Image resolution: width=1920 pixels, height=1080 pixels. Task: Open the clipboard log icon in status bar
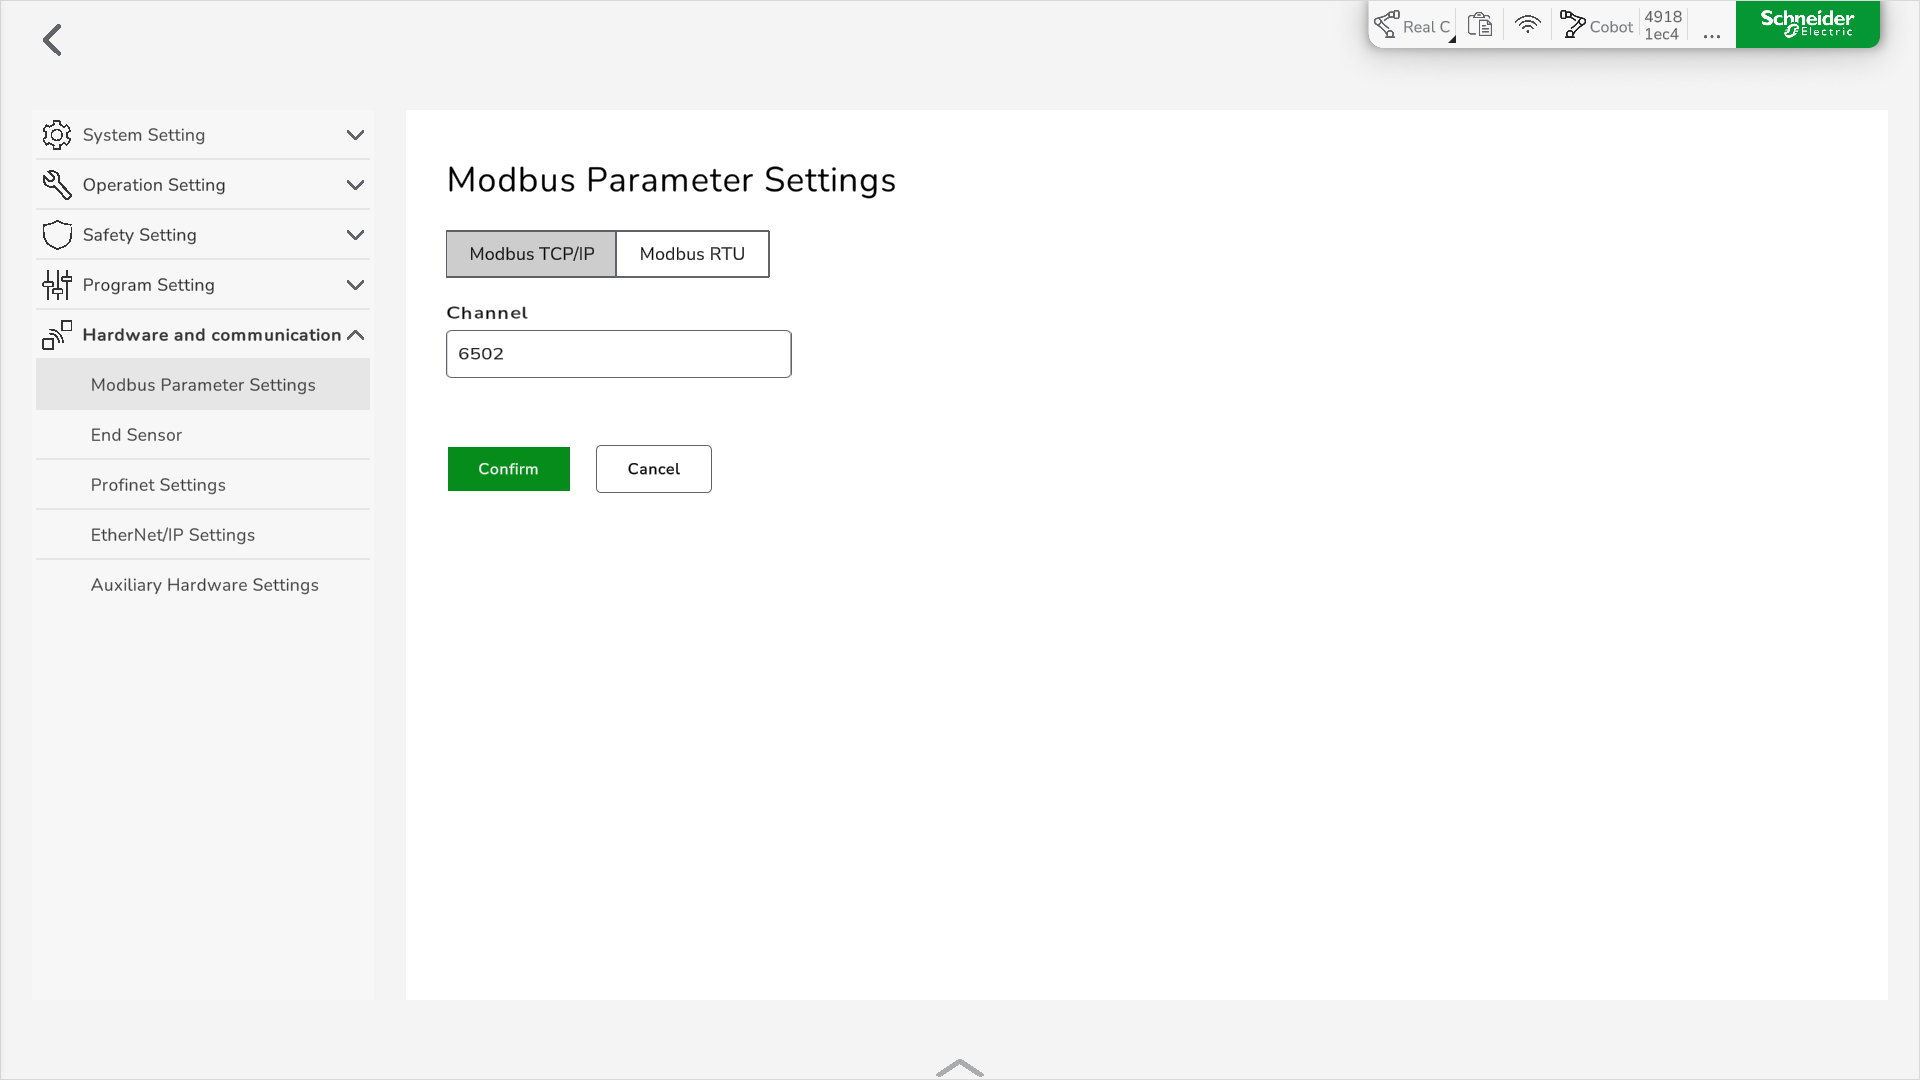point(1480,25)
